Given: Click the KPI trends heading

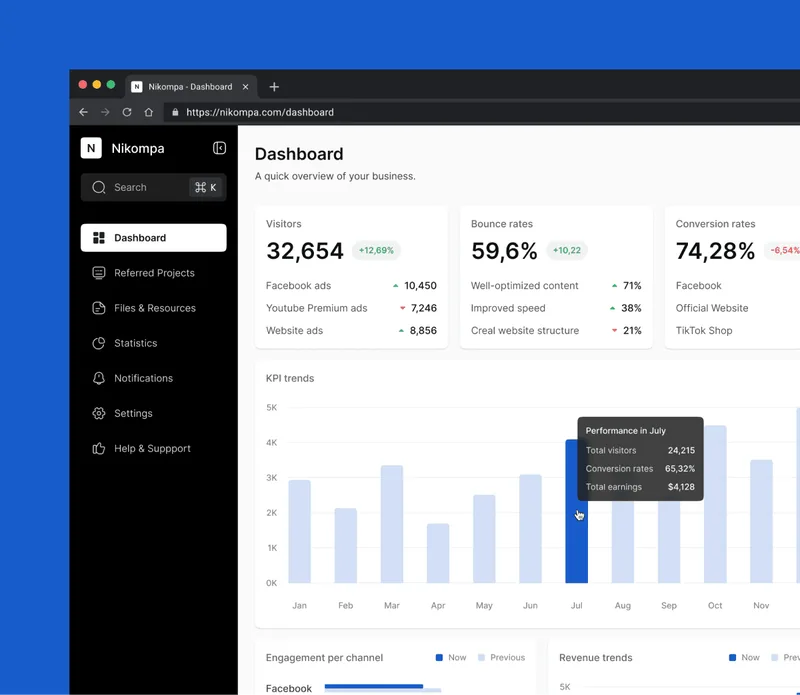Looking at the screenshot, I should (x=290, y=378).
